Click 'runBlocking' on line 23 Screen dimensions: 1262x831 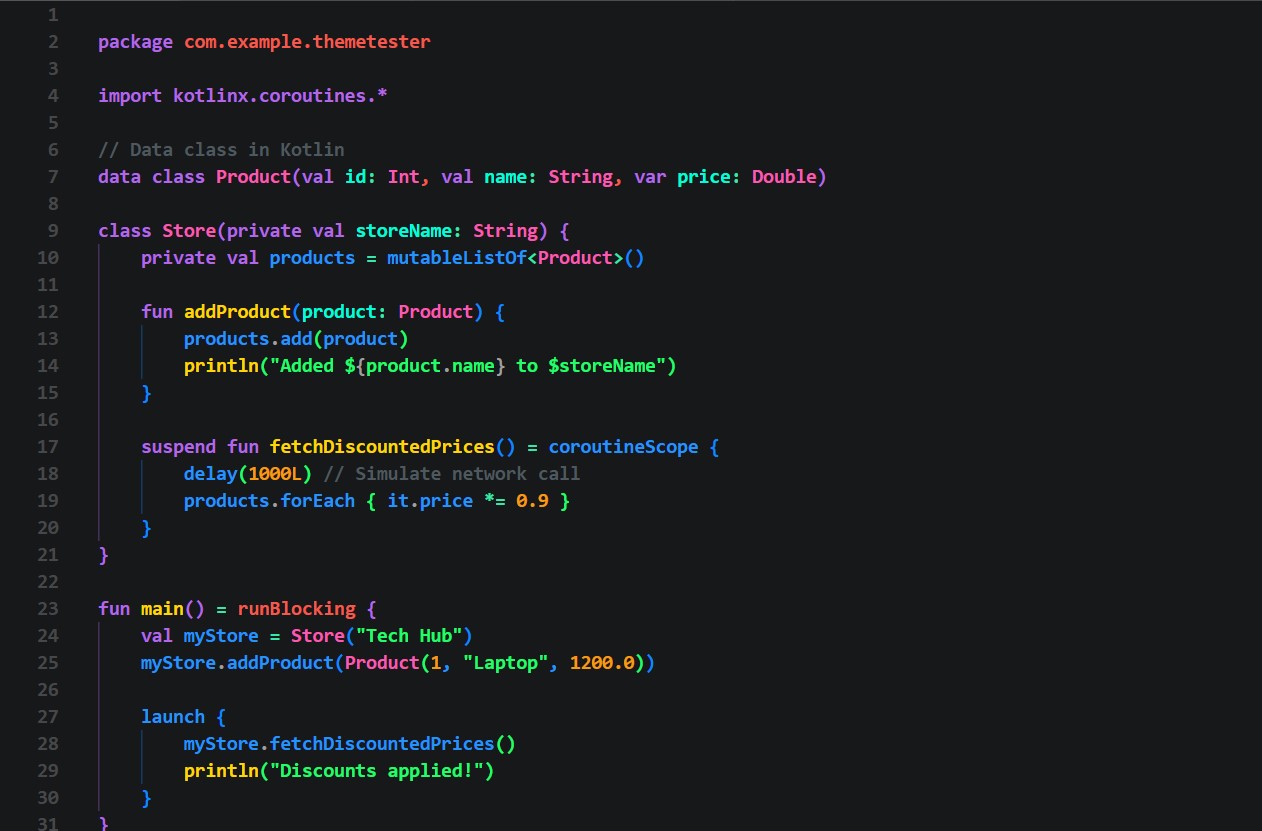pos(296,609)
